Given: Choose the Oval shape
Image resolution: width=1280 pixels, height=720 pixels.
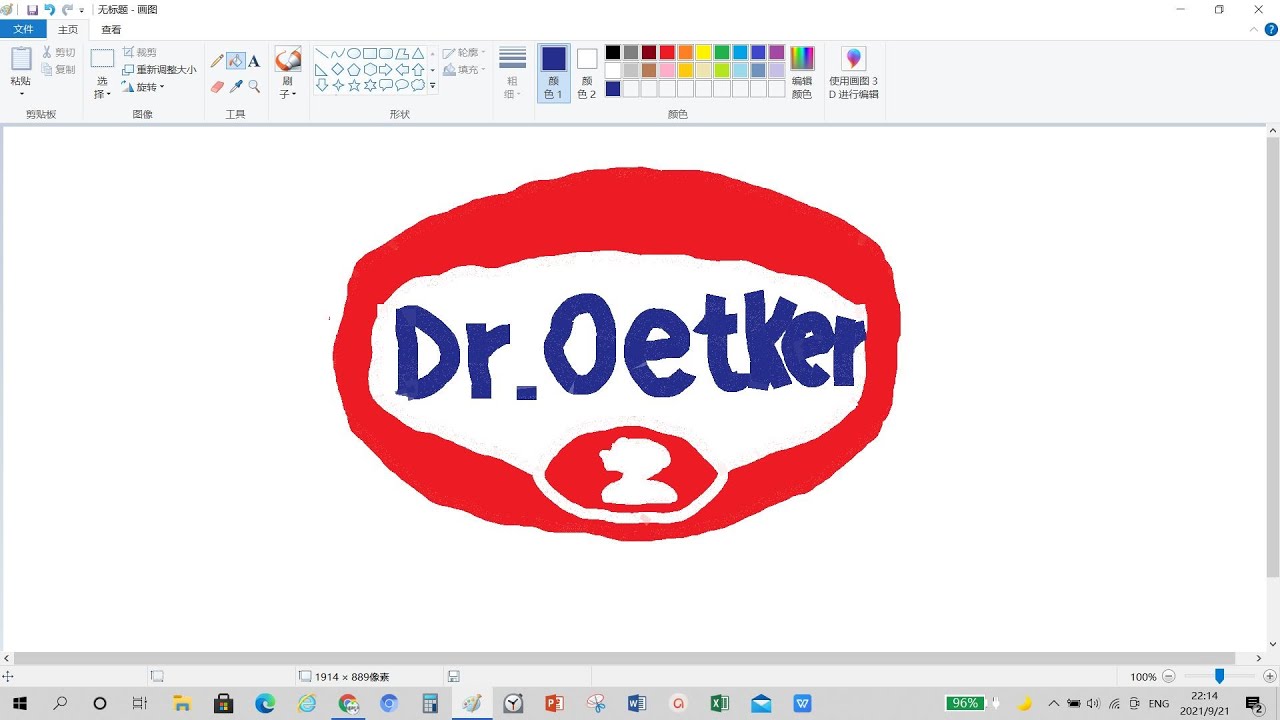Looking at the screenshot, I should (354, 54).
